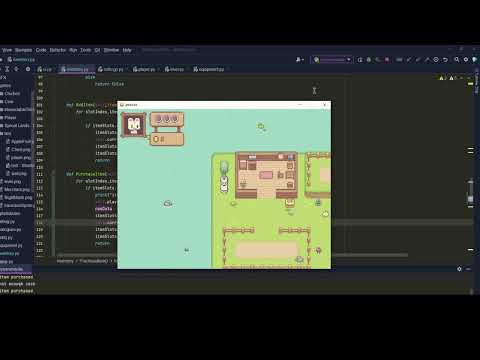The image size is (480, 360).
Task: Click the Git rollback icon
Action: tap(445, 60)
